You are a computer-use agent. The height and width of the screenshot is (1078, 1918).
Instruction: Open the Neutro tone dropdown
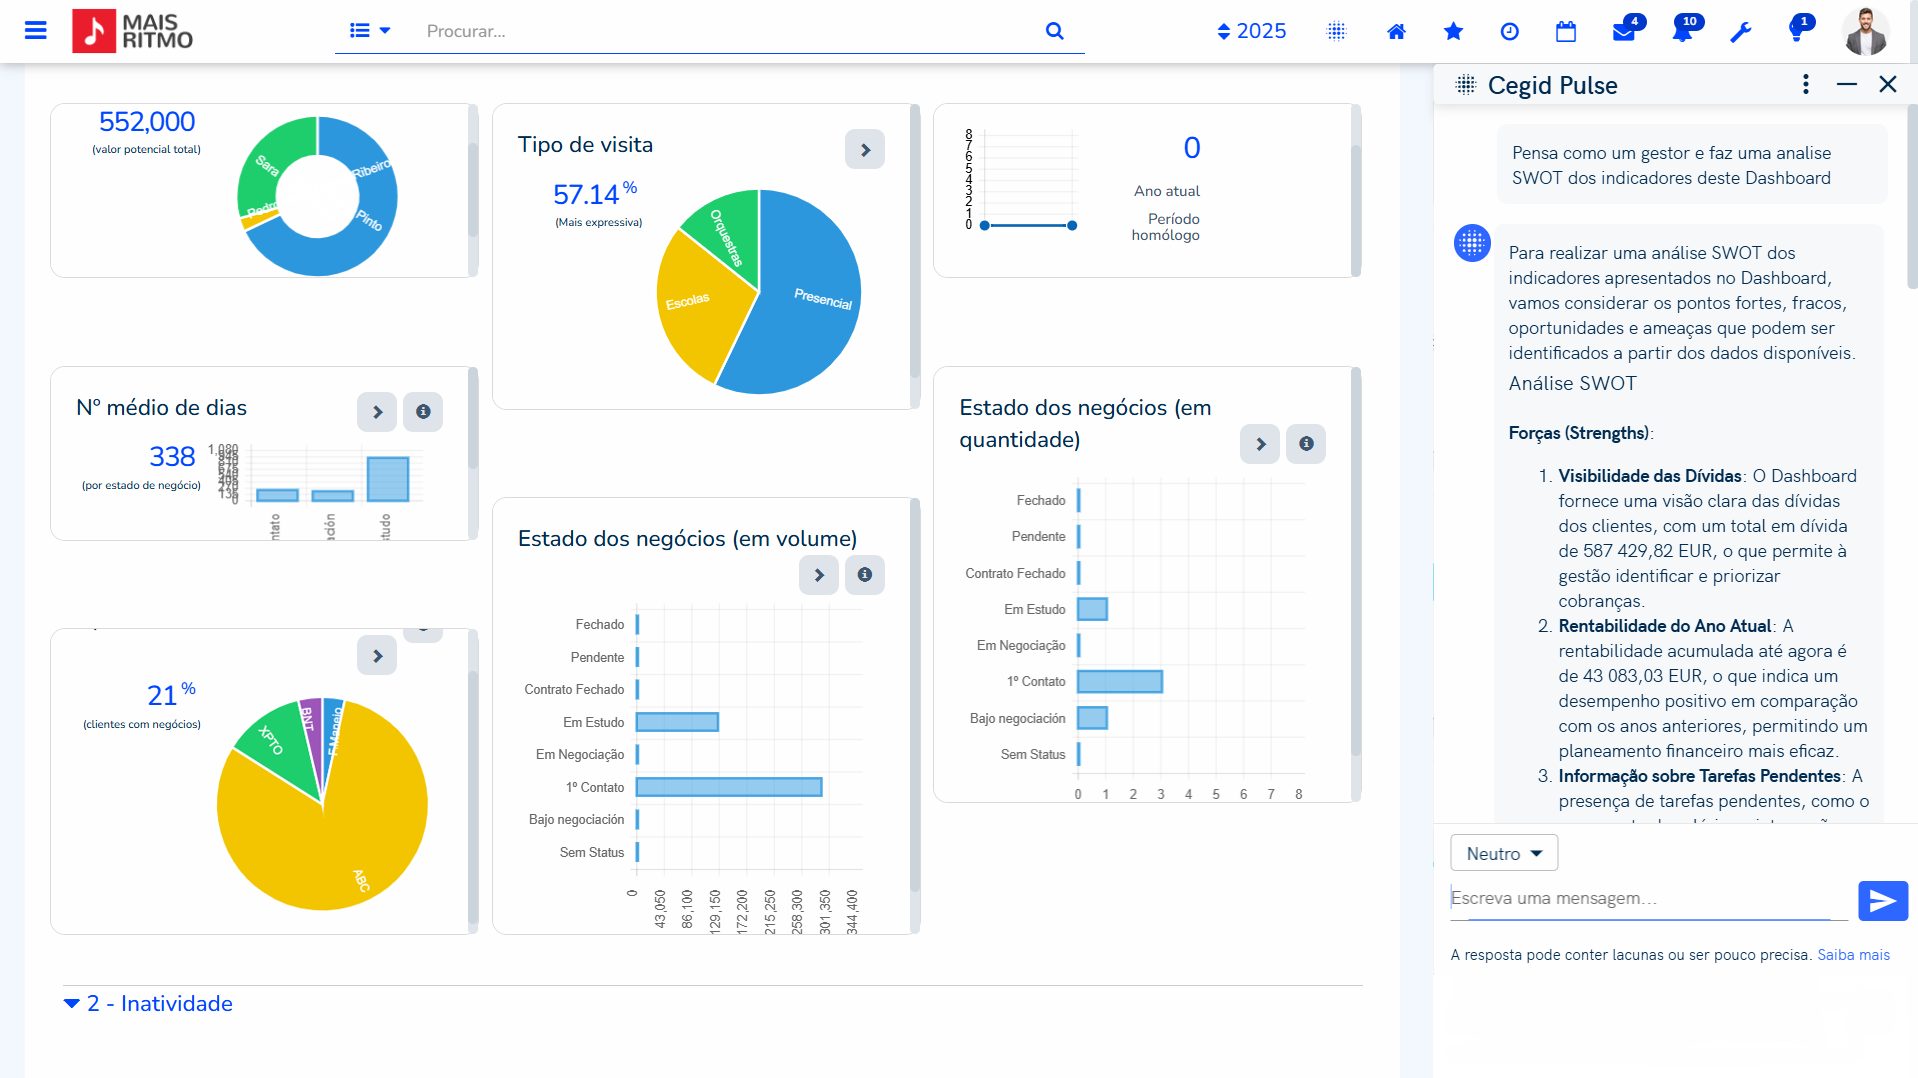coord(1503,853)
